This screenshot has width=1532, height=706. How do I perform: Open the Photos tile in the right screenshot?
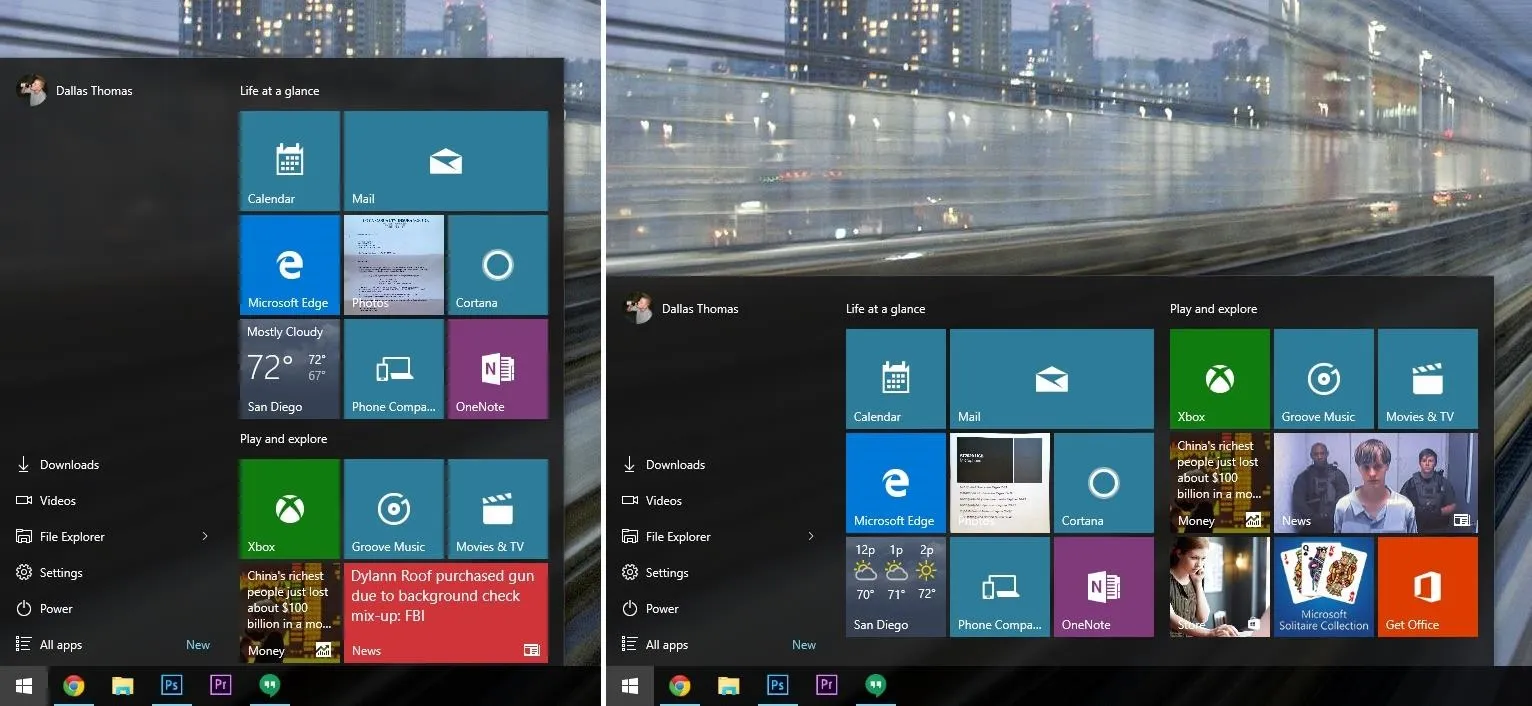tap(1000, 483)
